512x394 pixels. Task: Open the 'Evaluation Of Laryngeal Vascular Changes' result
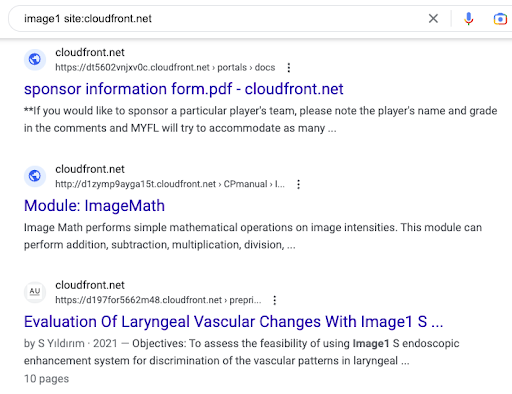(x=234, y=322)
